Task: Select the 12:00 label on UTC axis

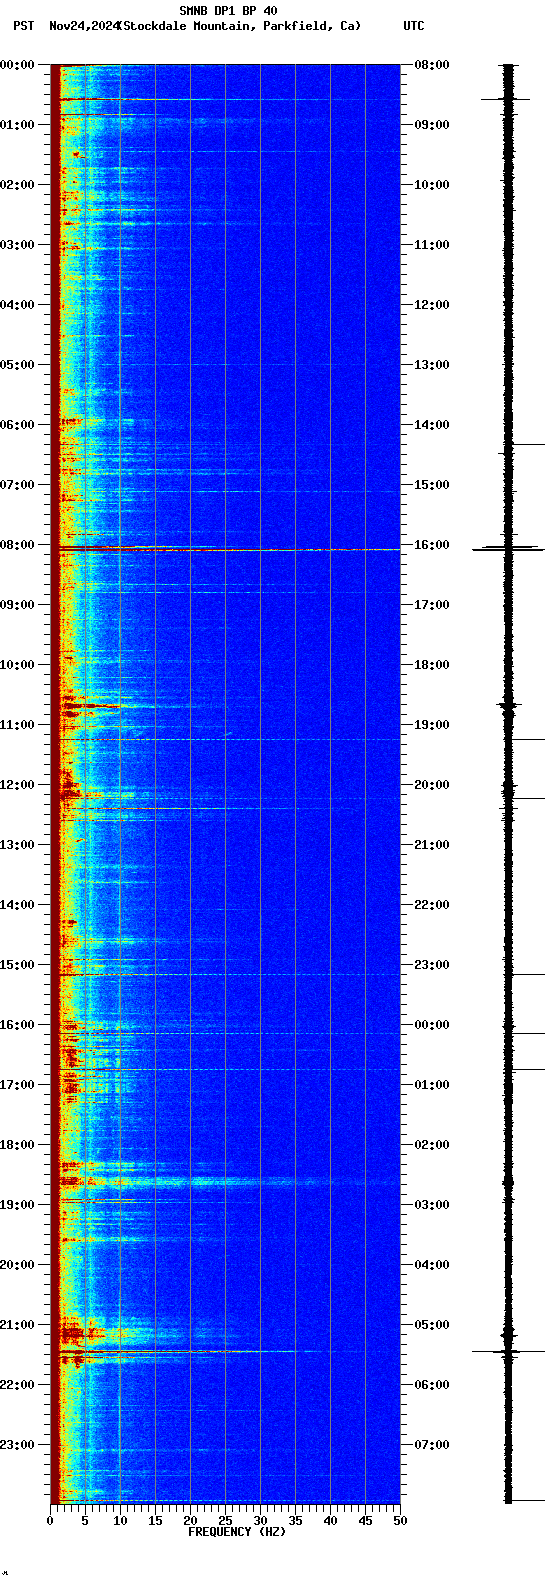Action: pos(432,305)
